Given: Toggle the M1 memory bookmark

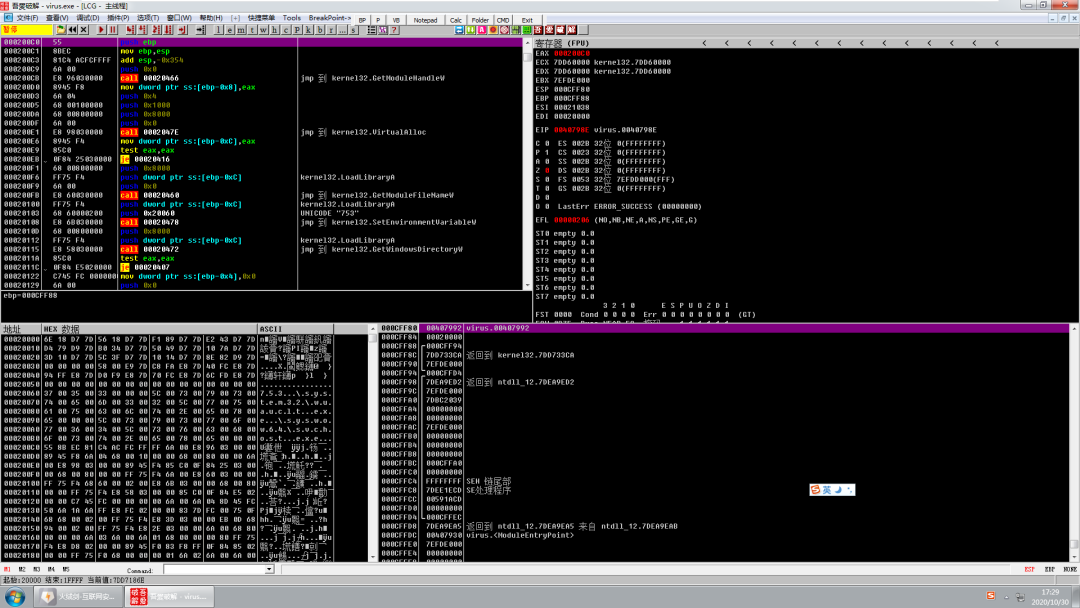Looking at the screenshot, I should [x=7, y=569].
